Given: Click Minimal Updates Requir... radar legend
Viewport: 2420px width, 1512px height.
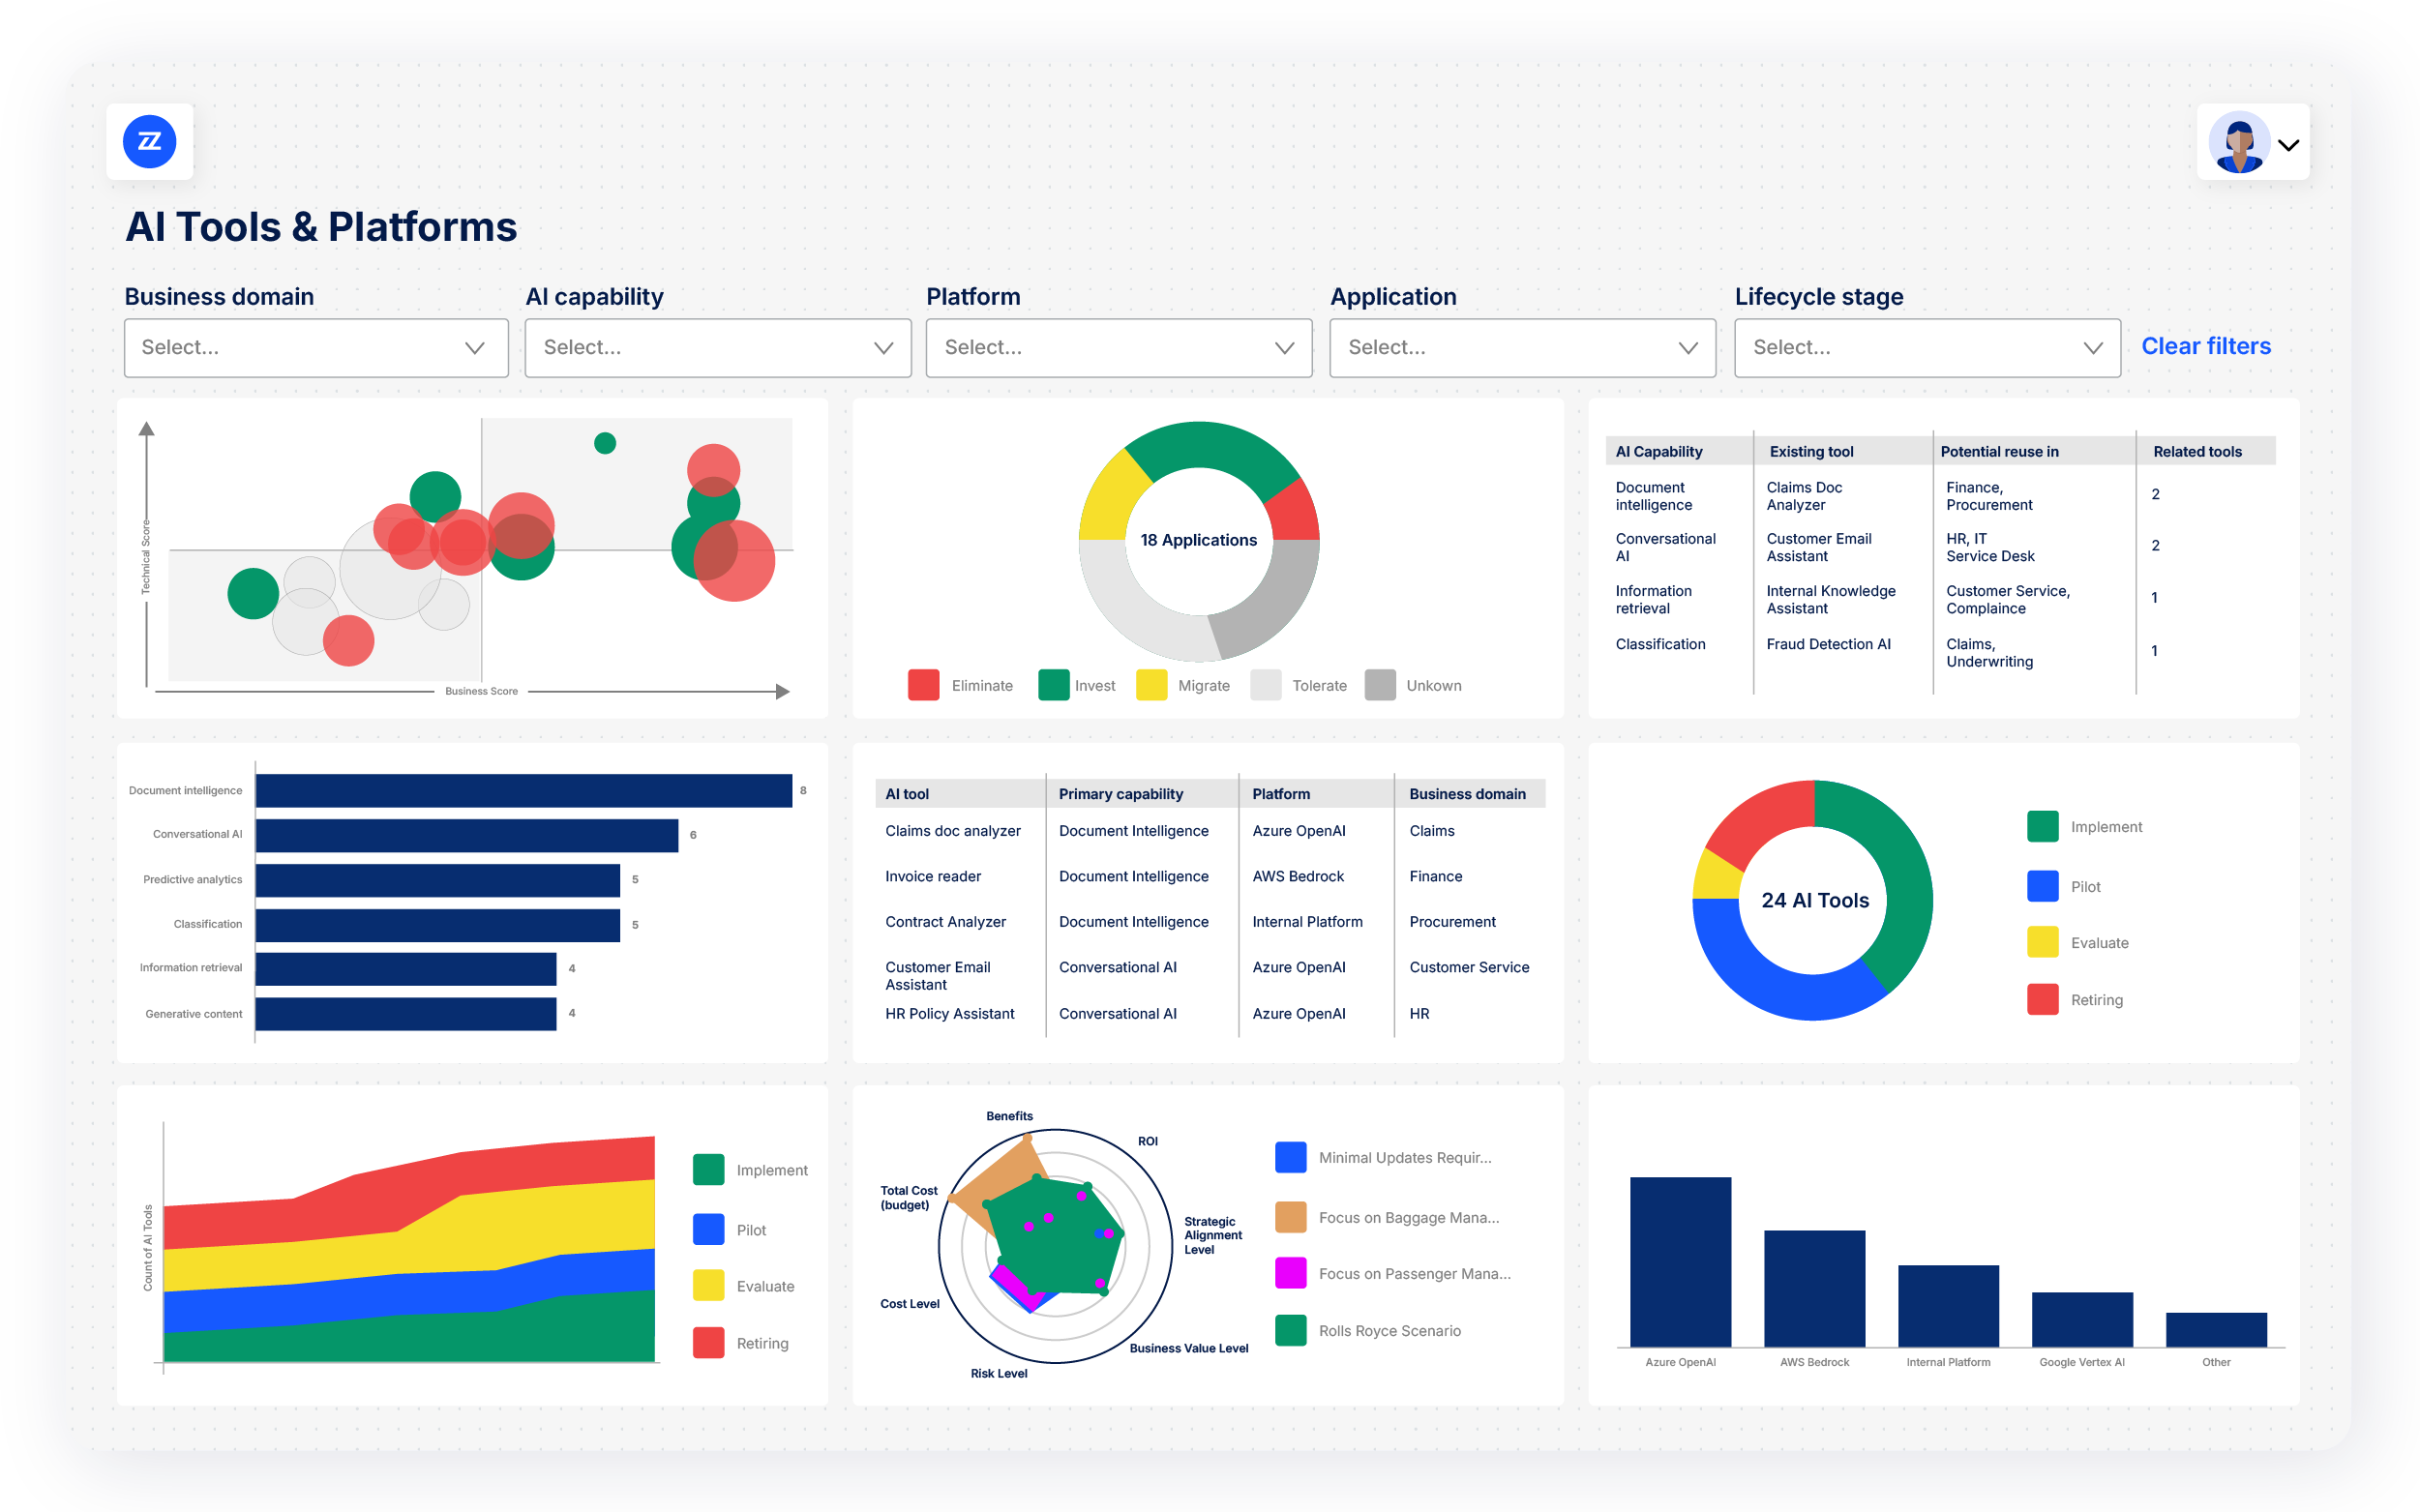Looking at the screenshot, I should 1383,1157.
